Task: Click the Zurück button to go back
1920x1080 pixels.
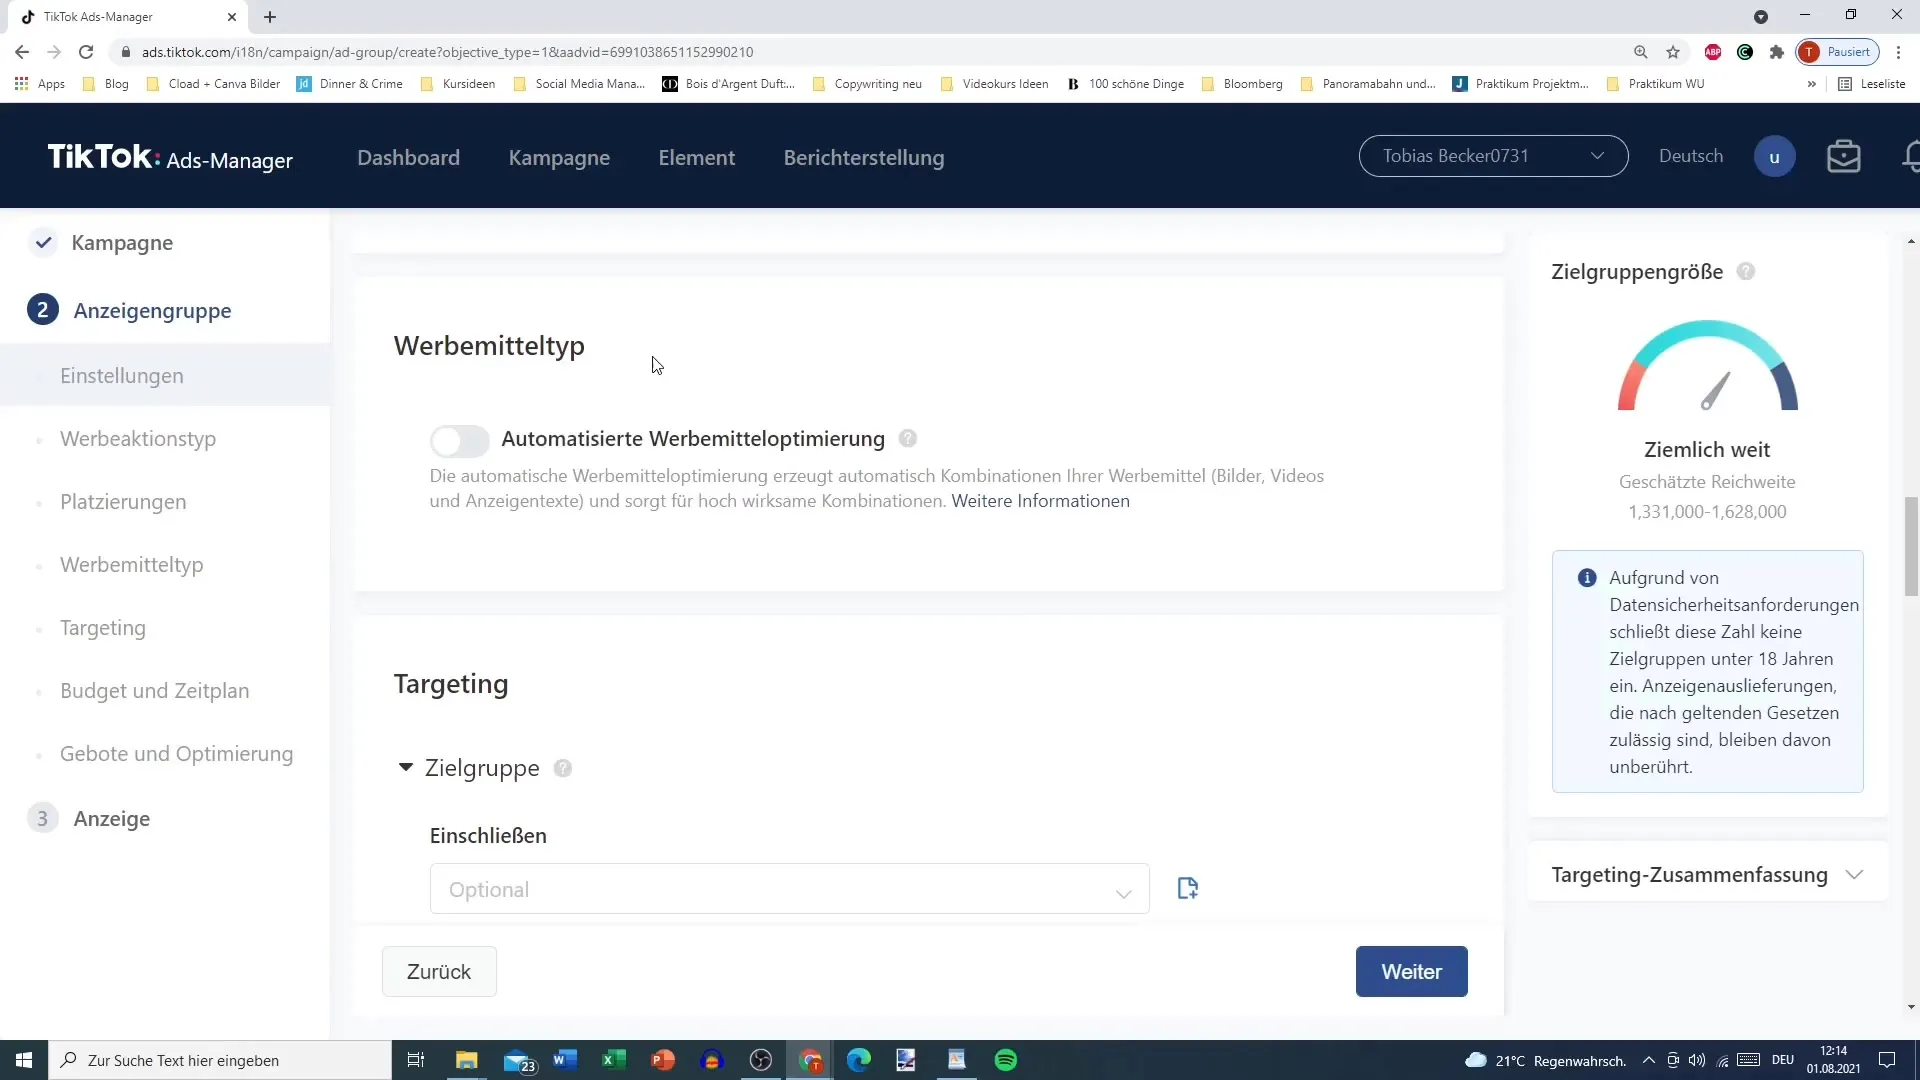Action: pyautogui.click(x=440, y=972)
